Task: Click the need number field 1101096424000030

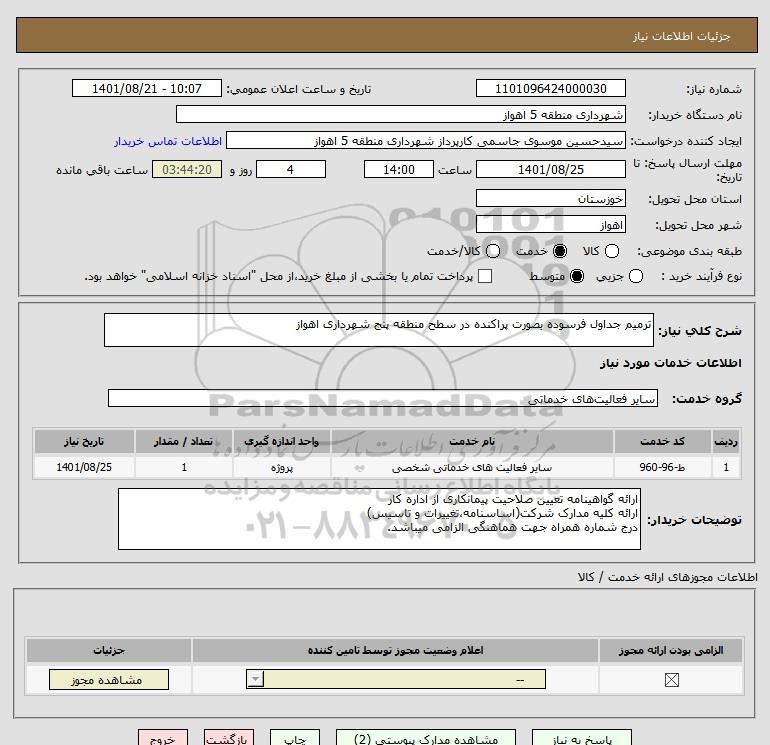Action: pos(550,88)
